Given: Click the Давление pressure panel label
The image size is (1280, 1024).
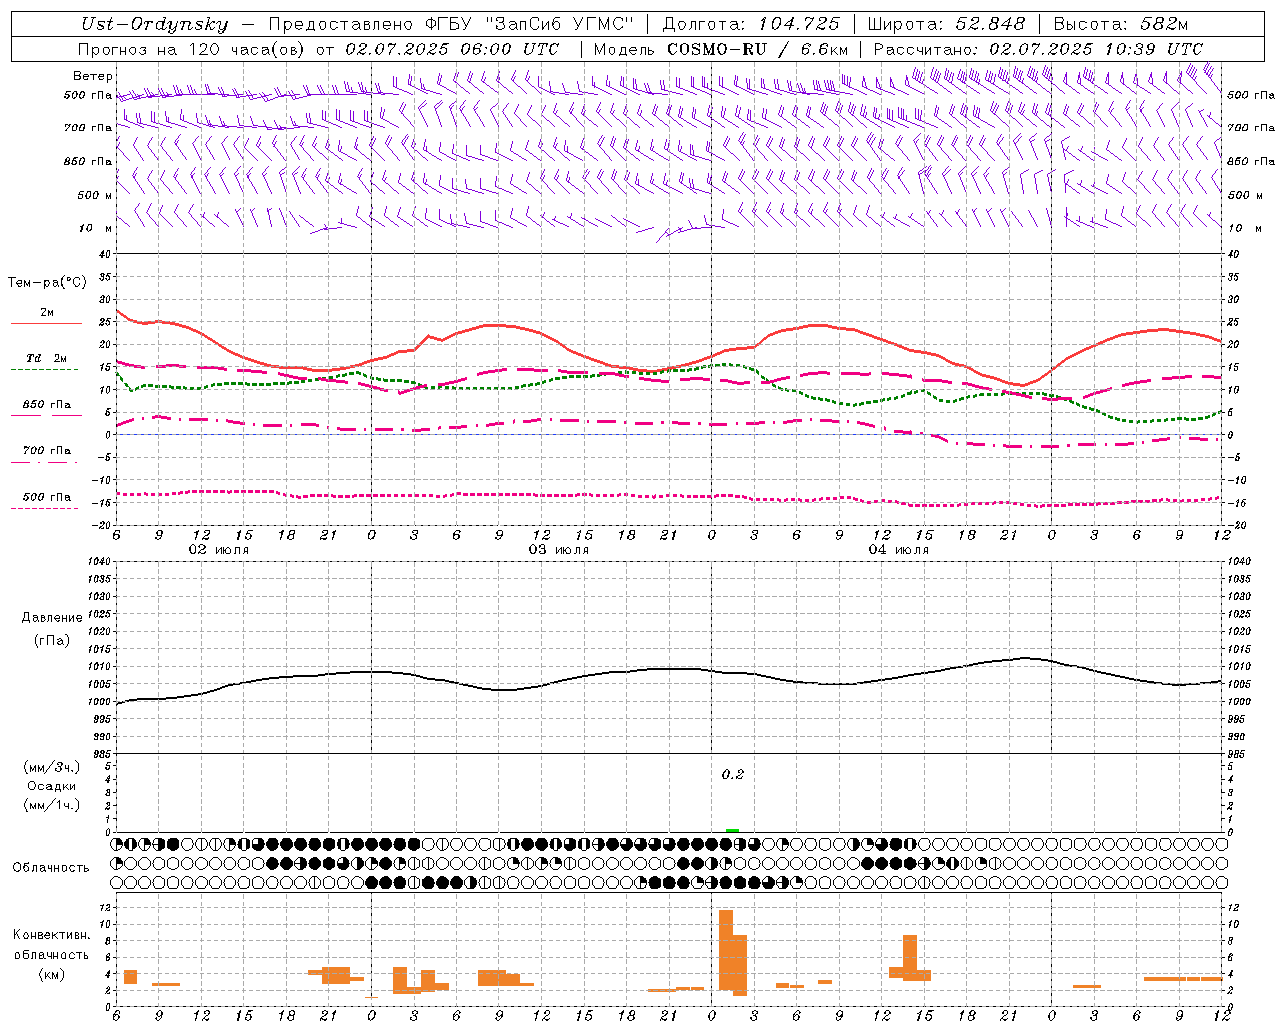Looking at the screenshot, I should click(x=52, y=618).
